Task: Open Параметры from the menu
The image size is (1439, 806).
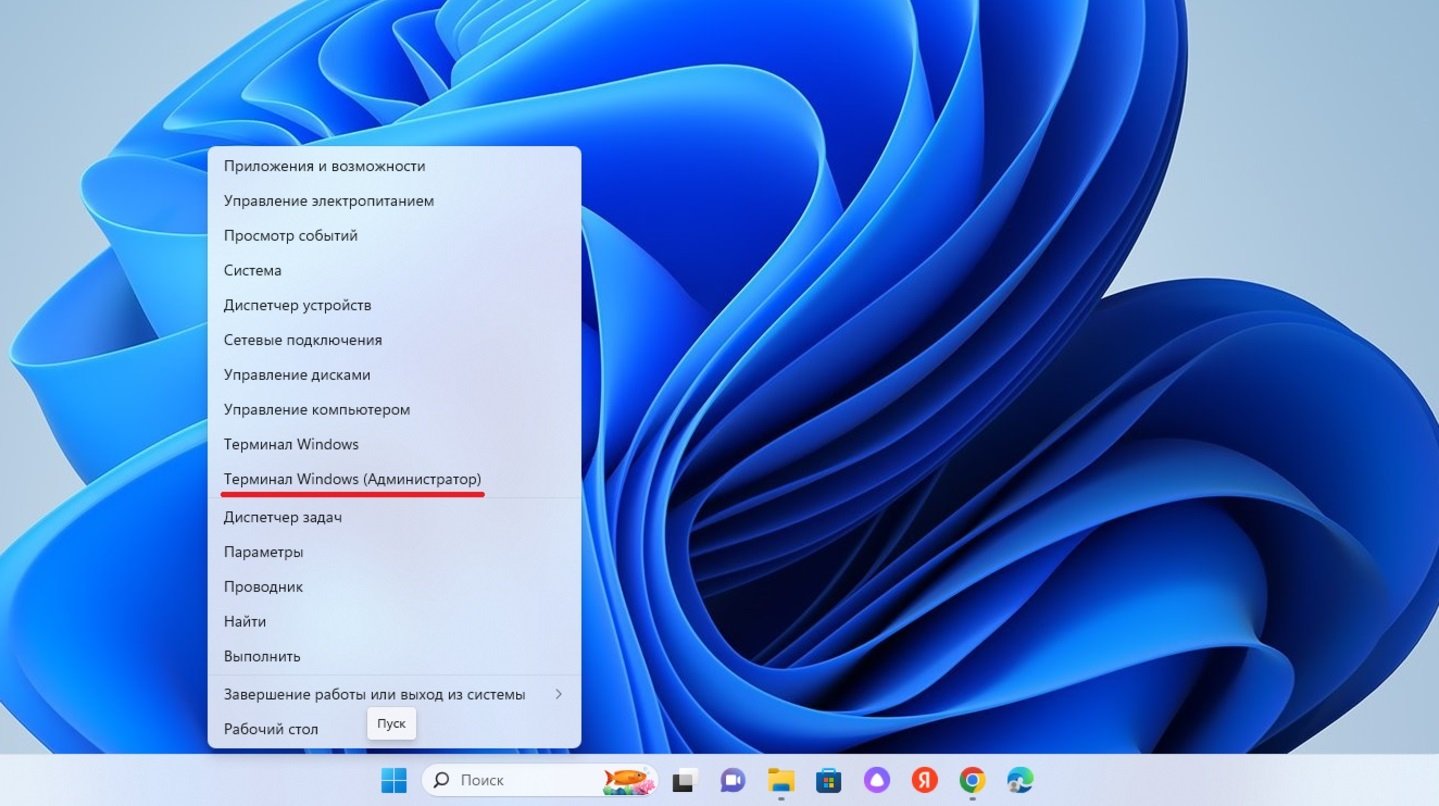Action: click(x=394, y=552)
